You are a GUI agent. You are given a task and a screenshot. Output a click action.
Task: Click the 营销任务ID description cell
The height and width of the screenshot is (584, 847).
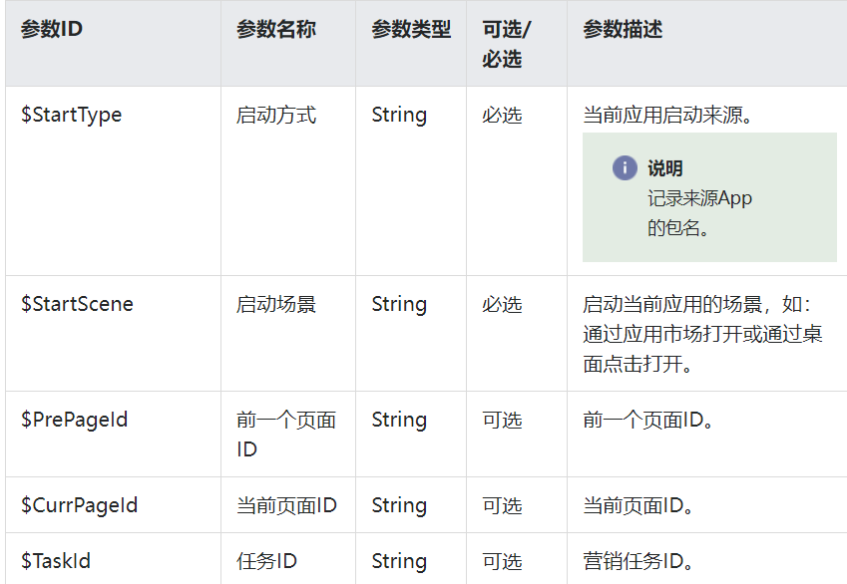[x=638, y=561]
